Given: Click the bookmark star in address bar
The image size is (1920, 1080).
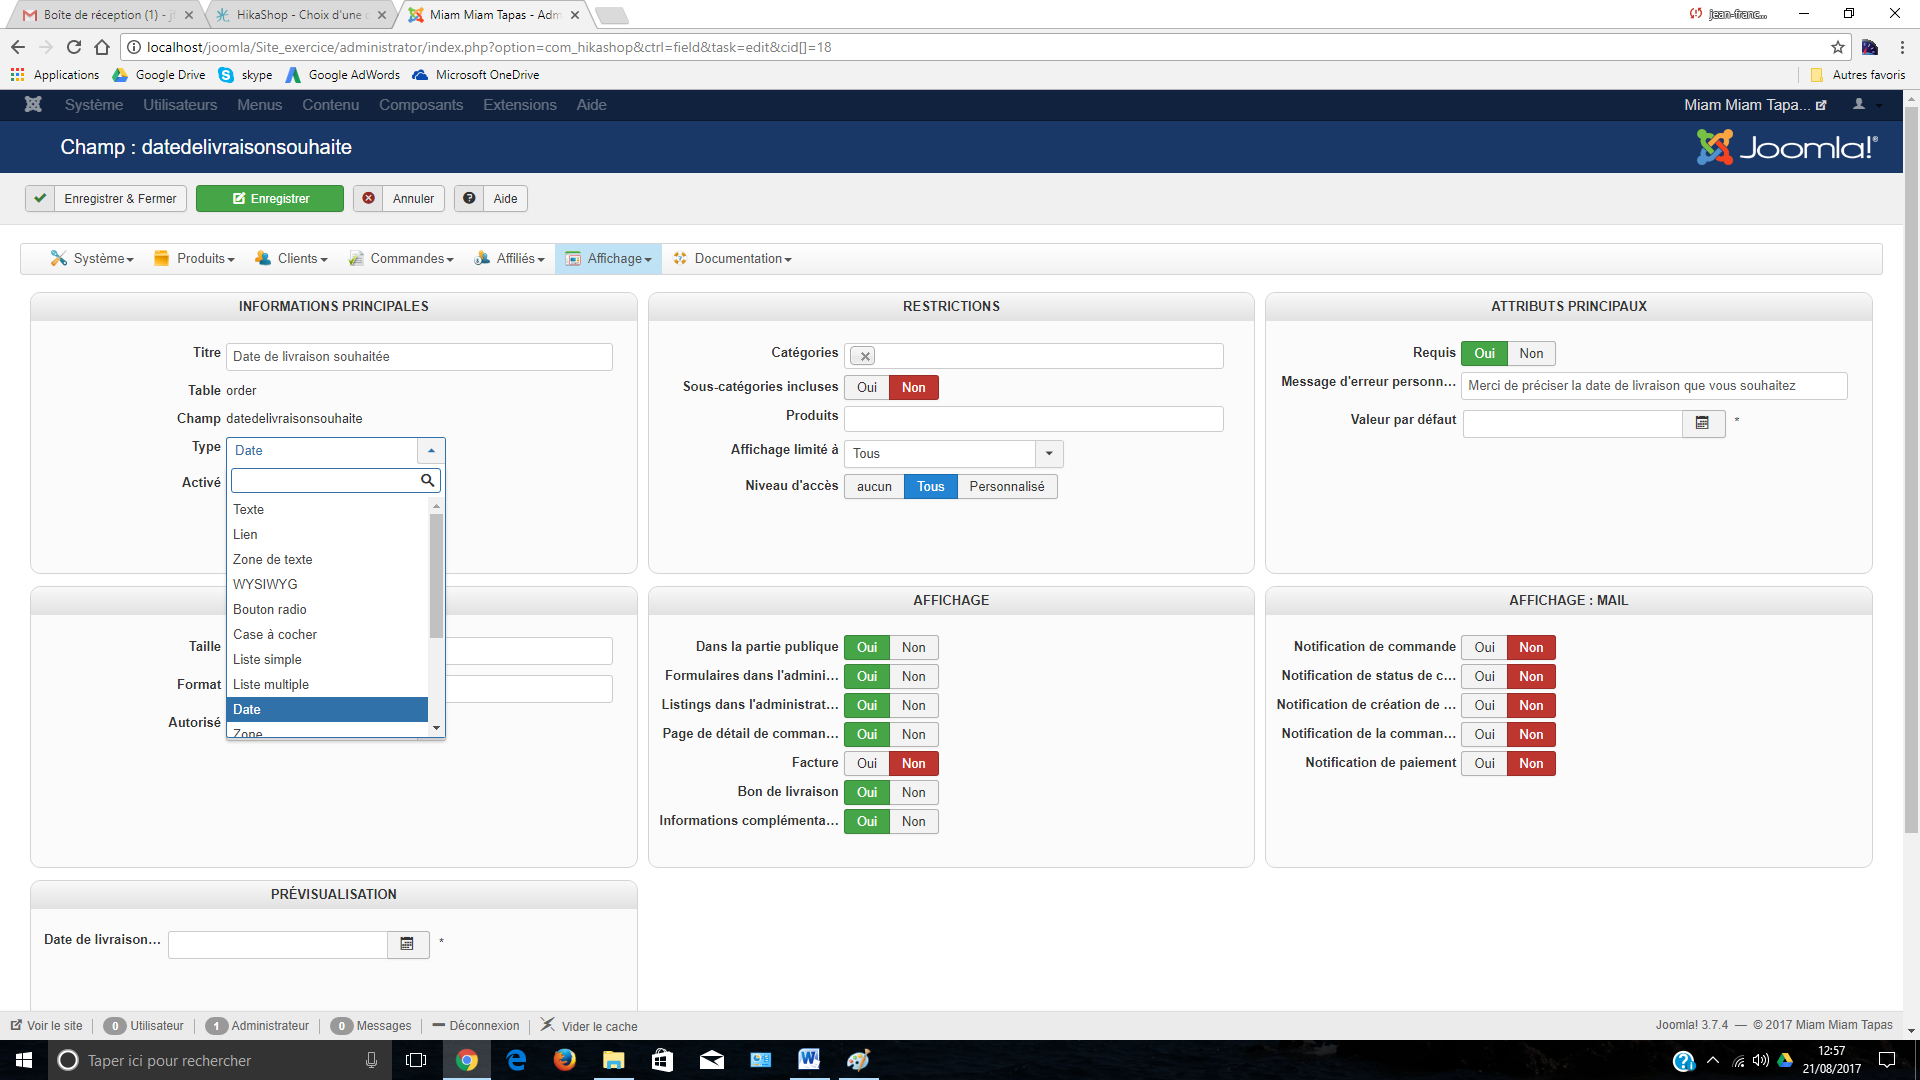Looking at the screenshot, I should point(1837,47).
